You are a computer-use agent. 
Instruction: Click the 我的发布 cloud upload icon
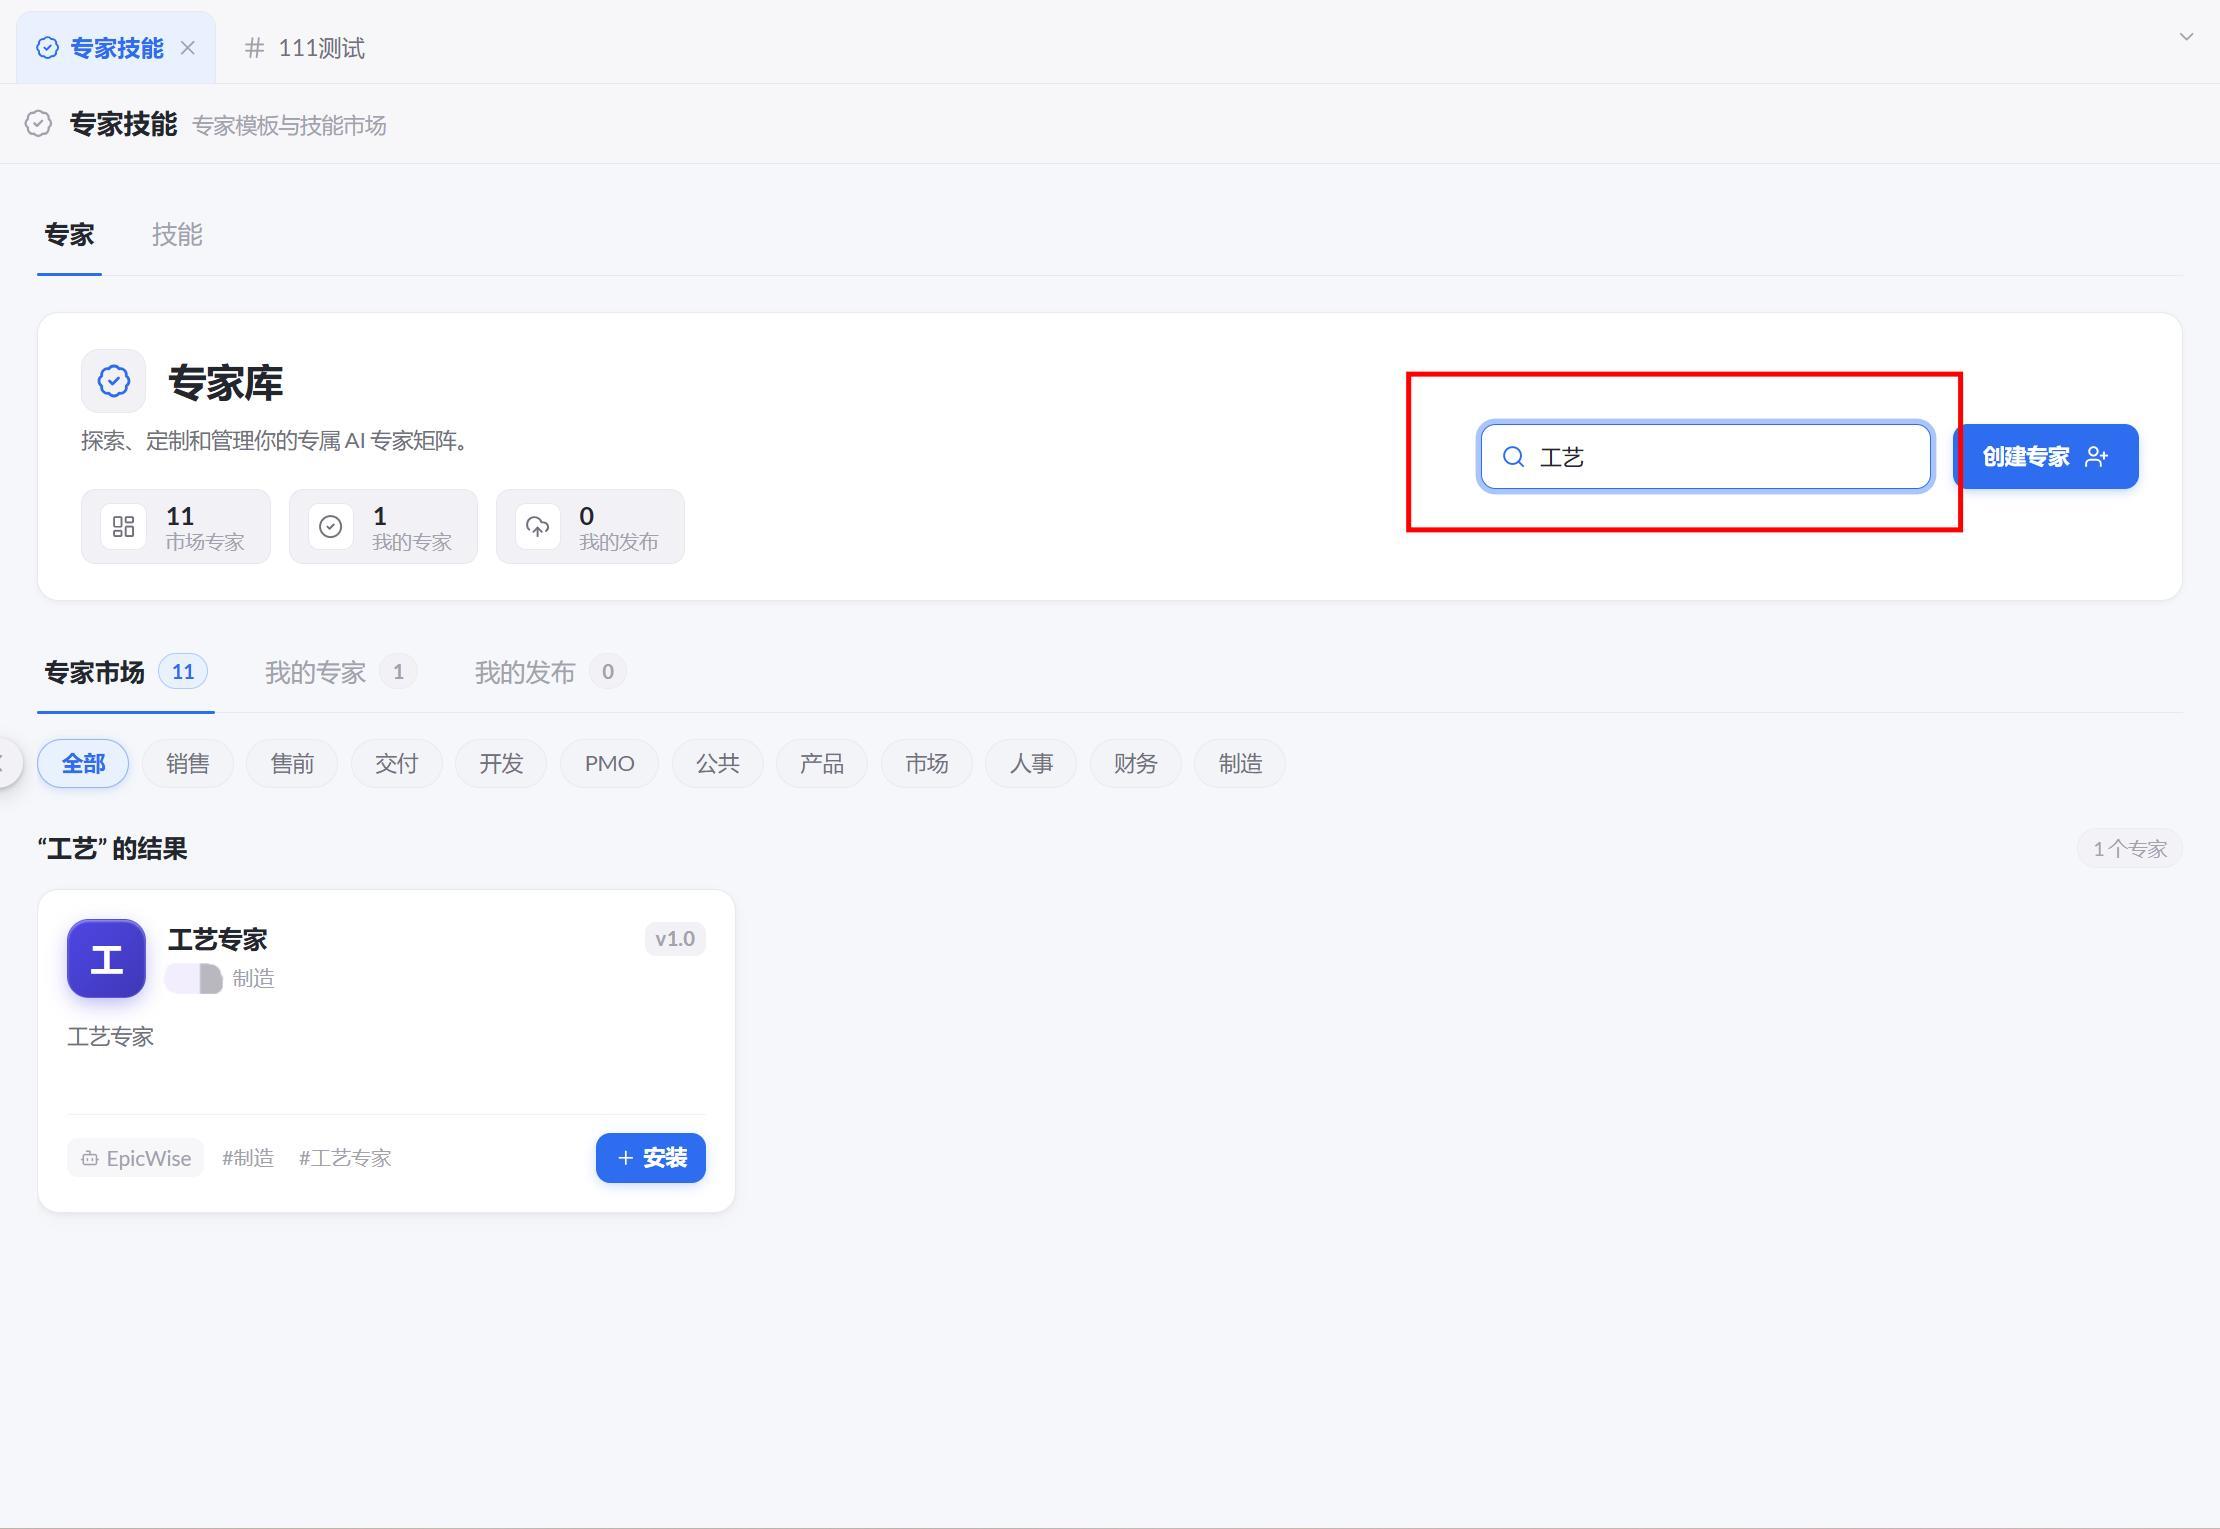[x=538, y=527]
